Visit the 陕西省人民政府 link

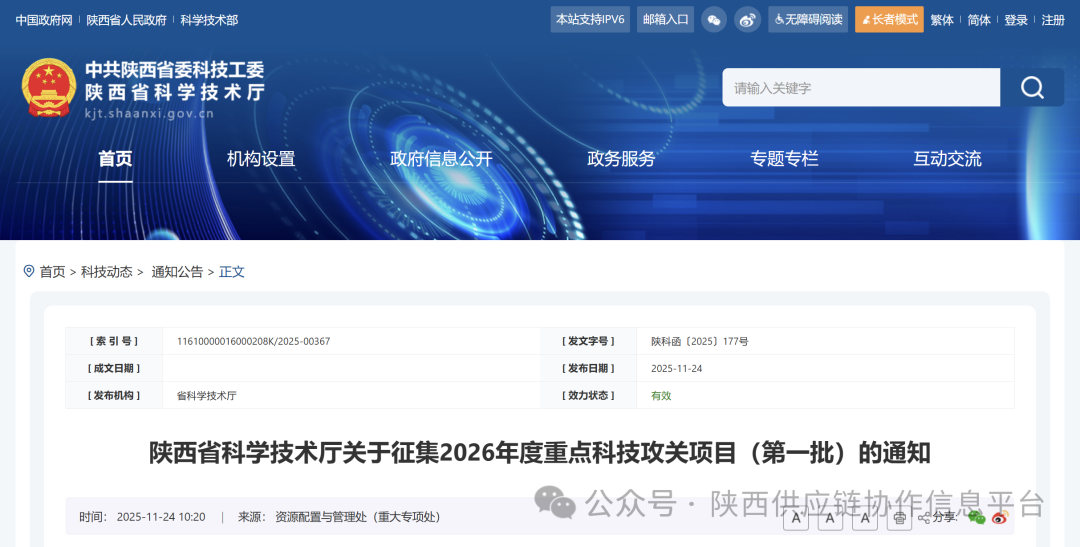click(127, 21)
